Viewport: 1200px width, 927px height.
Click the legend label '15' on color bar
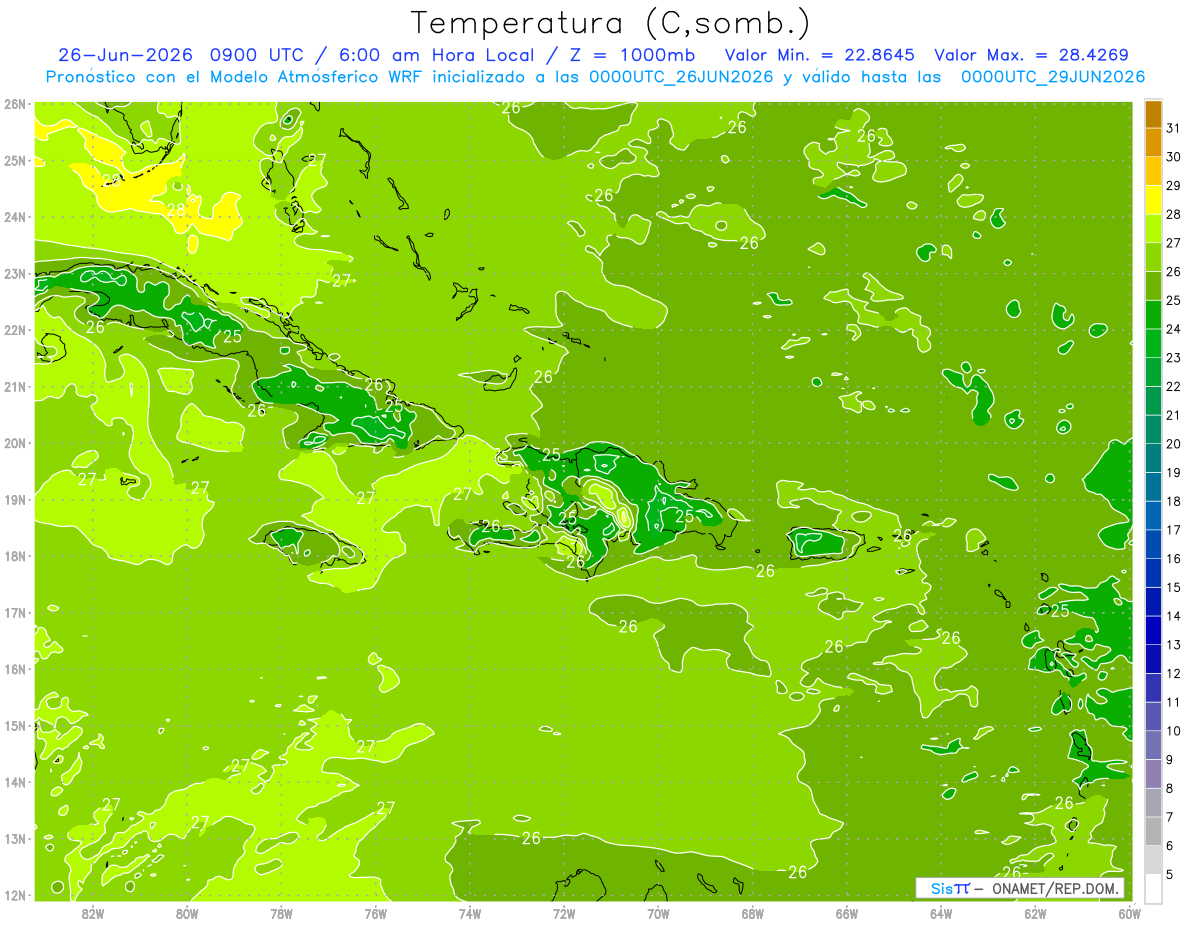[1174, 588]
